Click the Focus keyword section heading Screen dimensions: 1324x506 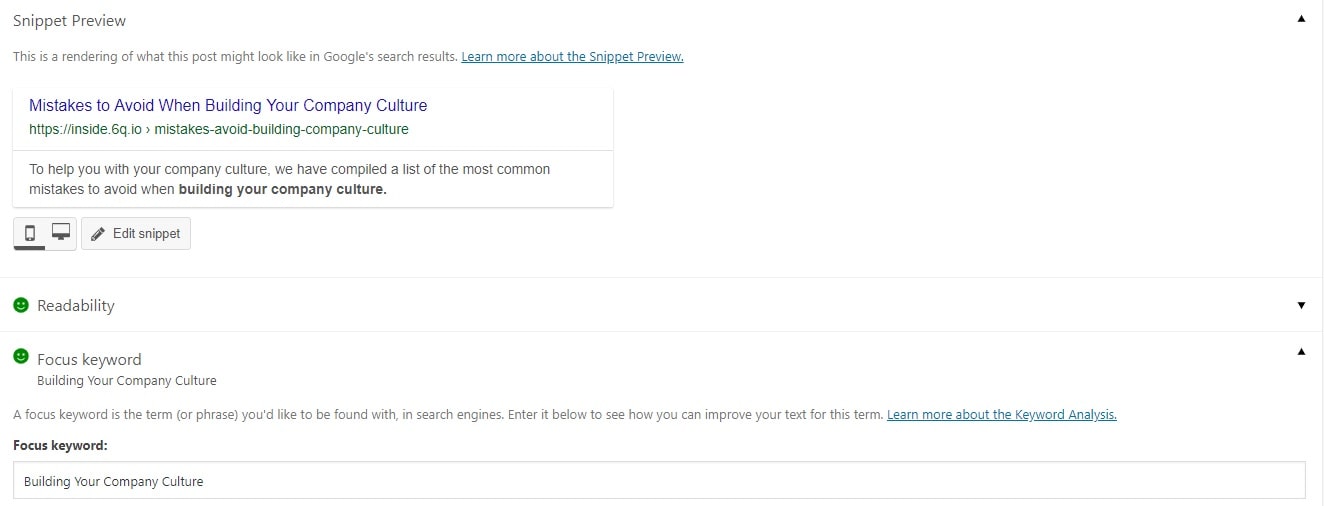tap(89, 359)
